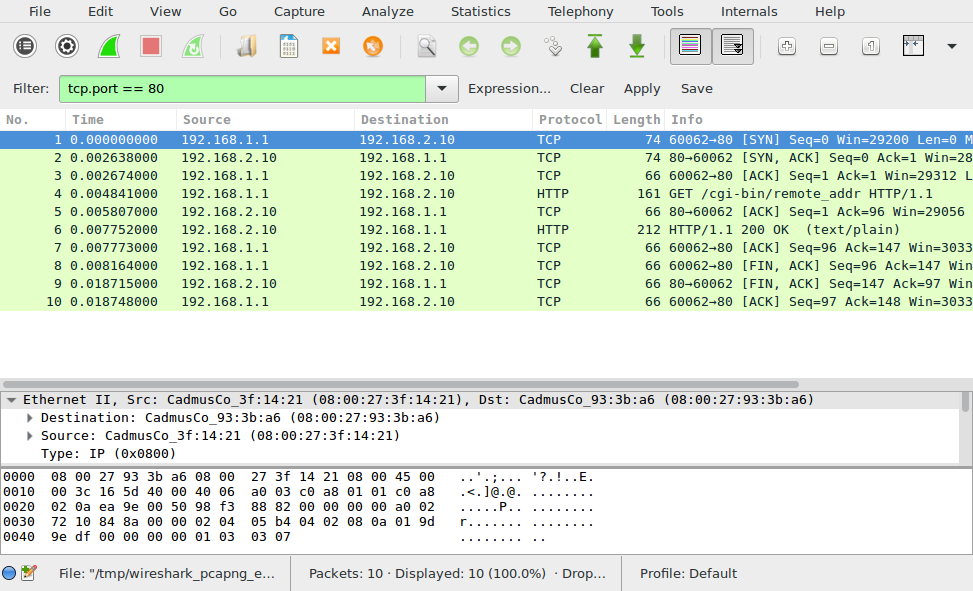Jump to the last packet
Screen dimensions: 973x591
[x=637, y=46]
